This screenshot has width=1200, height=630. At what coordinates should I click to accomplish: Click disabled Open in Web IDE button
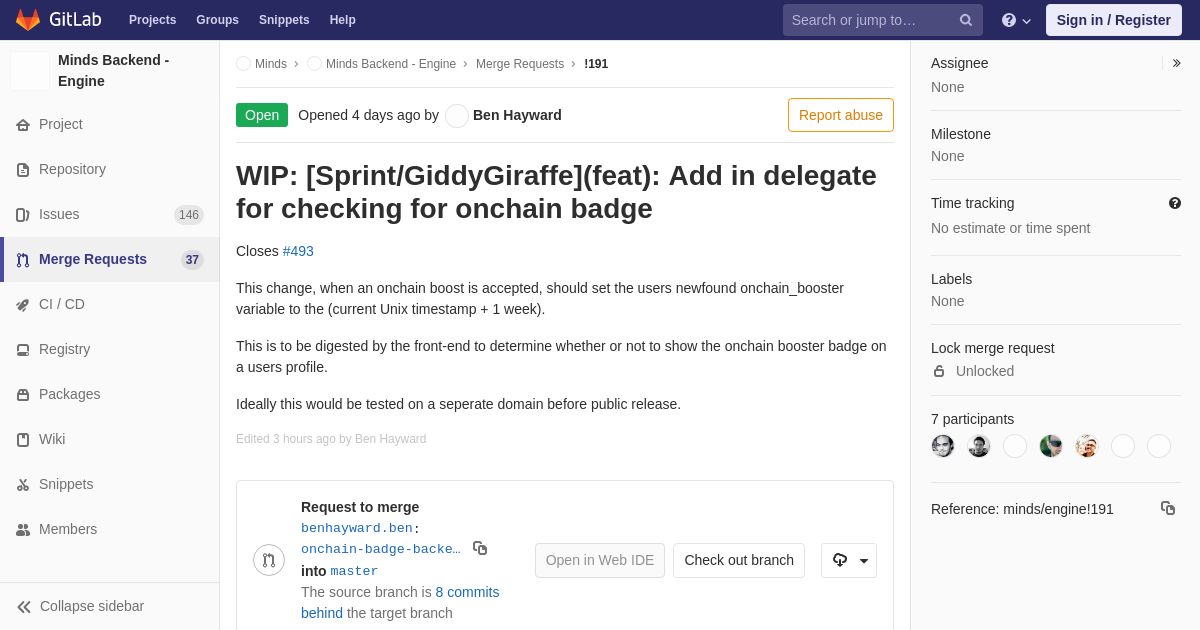pos(600,560)
